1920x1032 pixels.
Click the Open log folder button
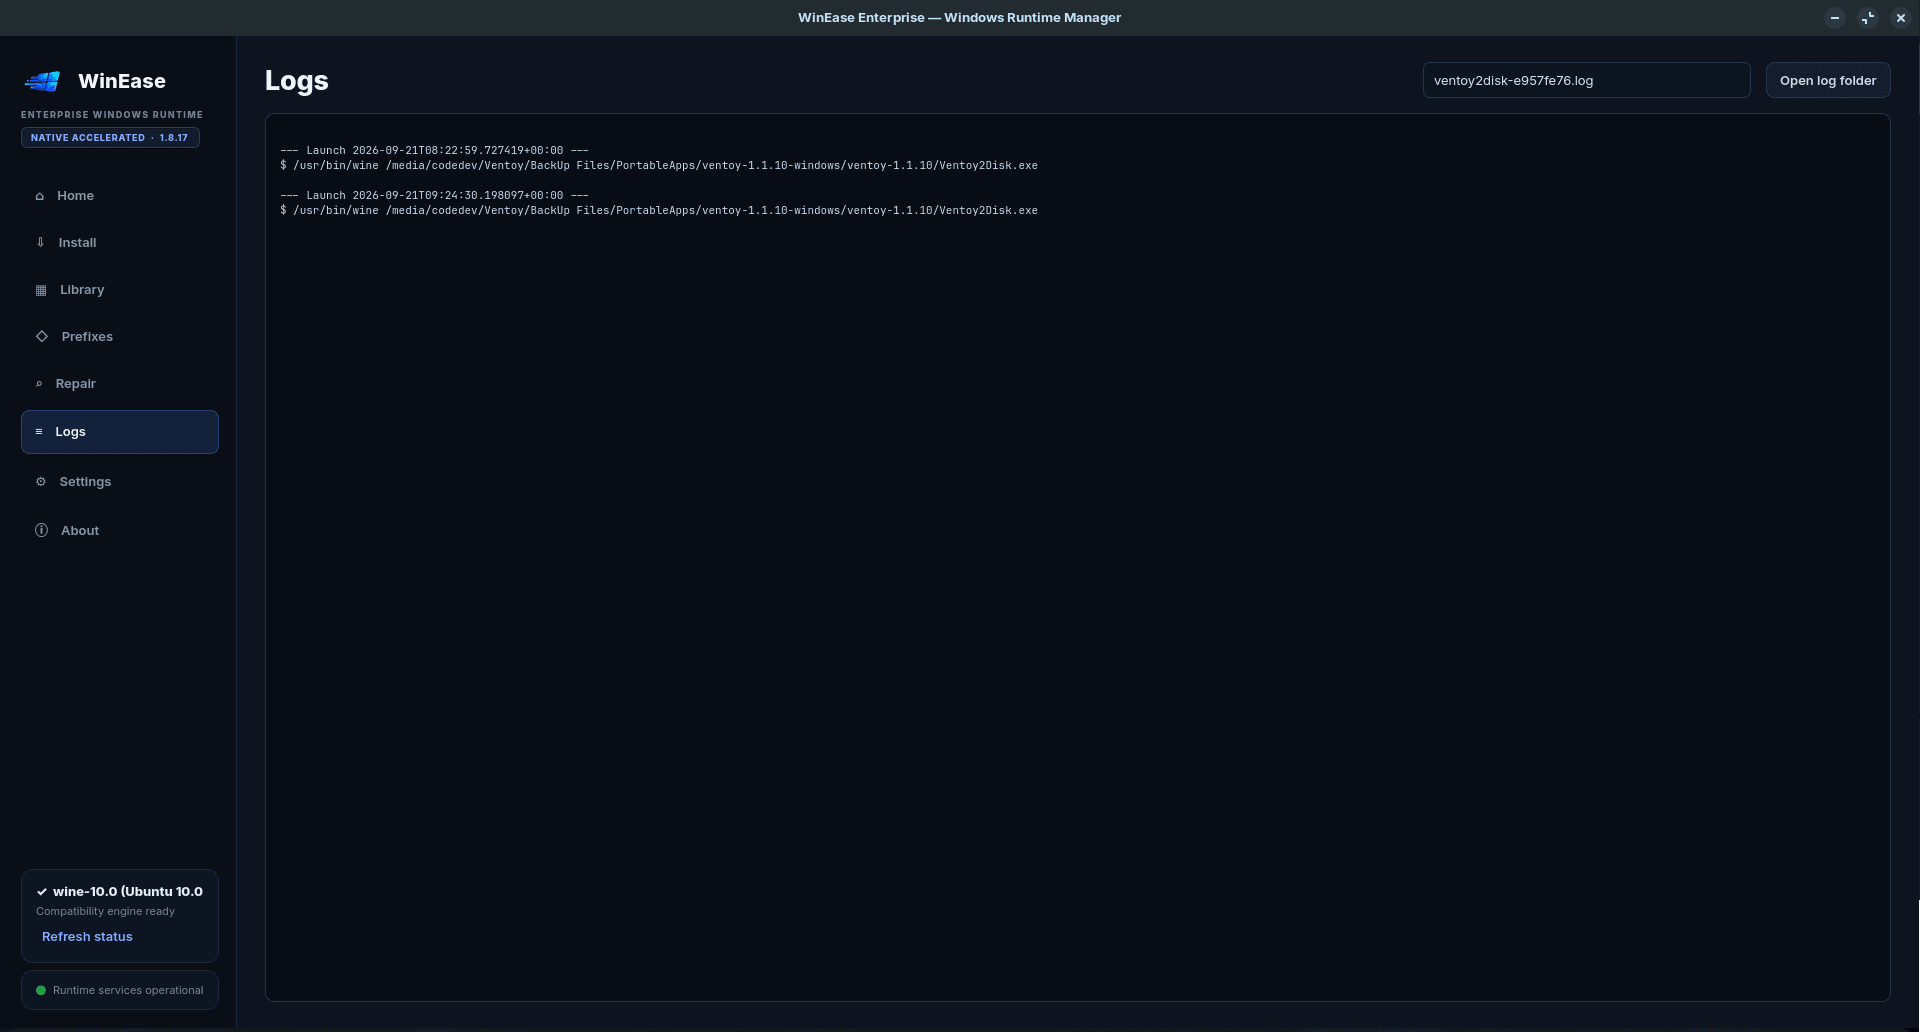click(1828, 81)
